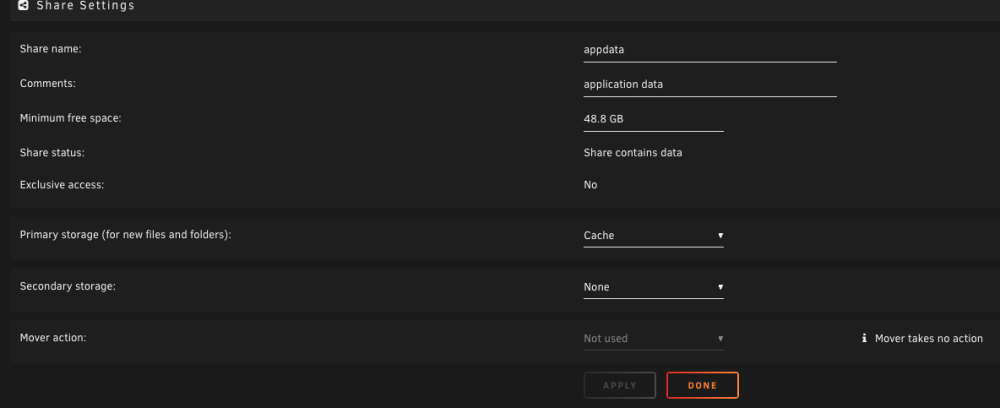1000x408 pixels.
Task: Click the Share Settings header icon
Action: (x=24, y=6)
